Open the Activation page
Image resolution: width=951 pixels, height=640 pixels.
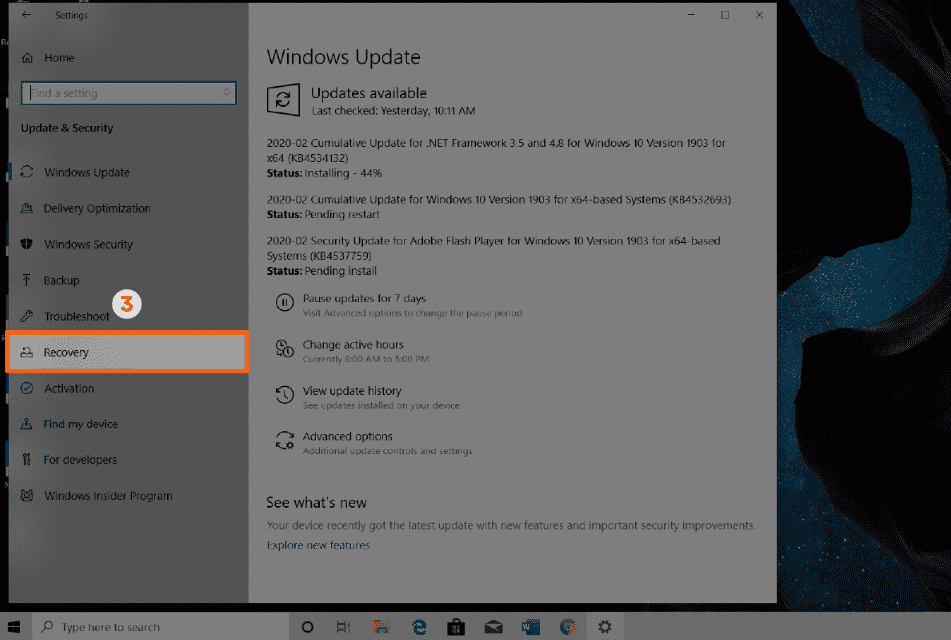pyautogui.click(x=129, y=388)
